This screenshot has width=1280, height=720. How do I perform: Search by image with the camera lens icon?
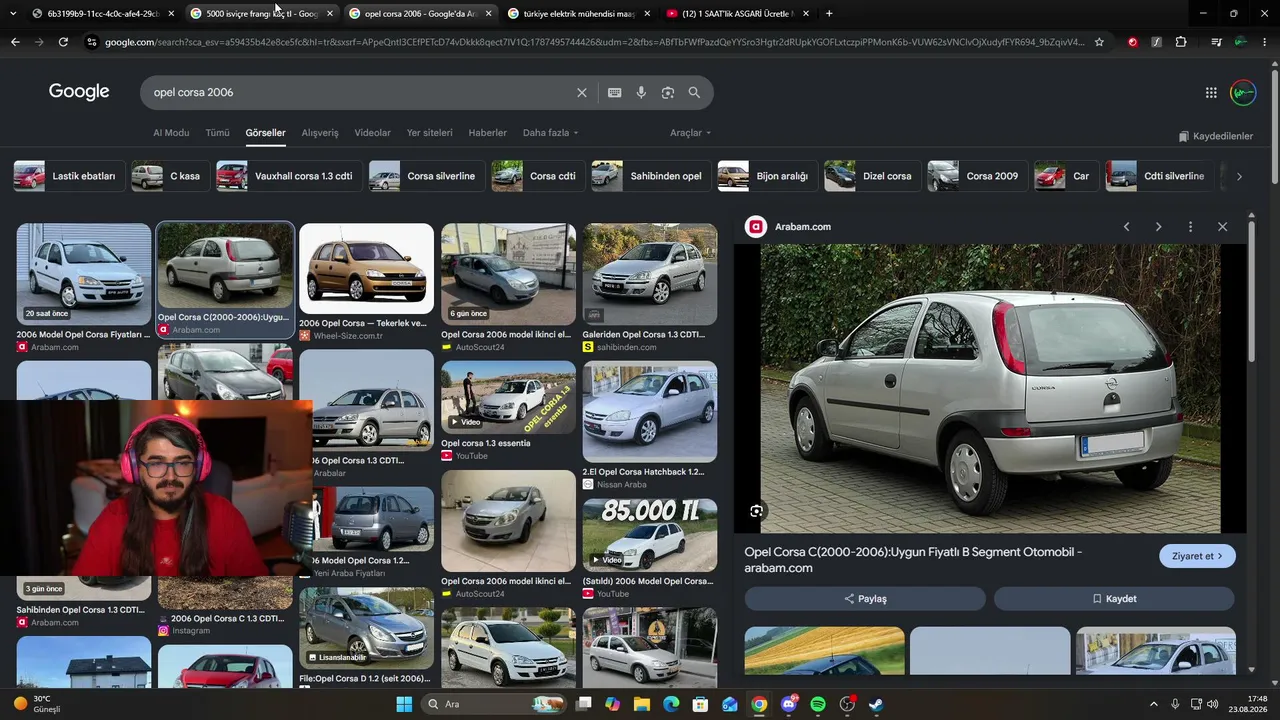pos(667,92)
